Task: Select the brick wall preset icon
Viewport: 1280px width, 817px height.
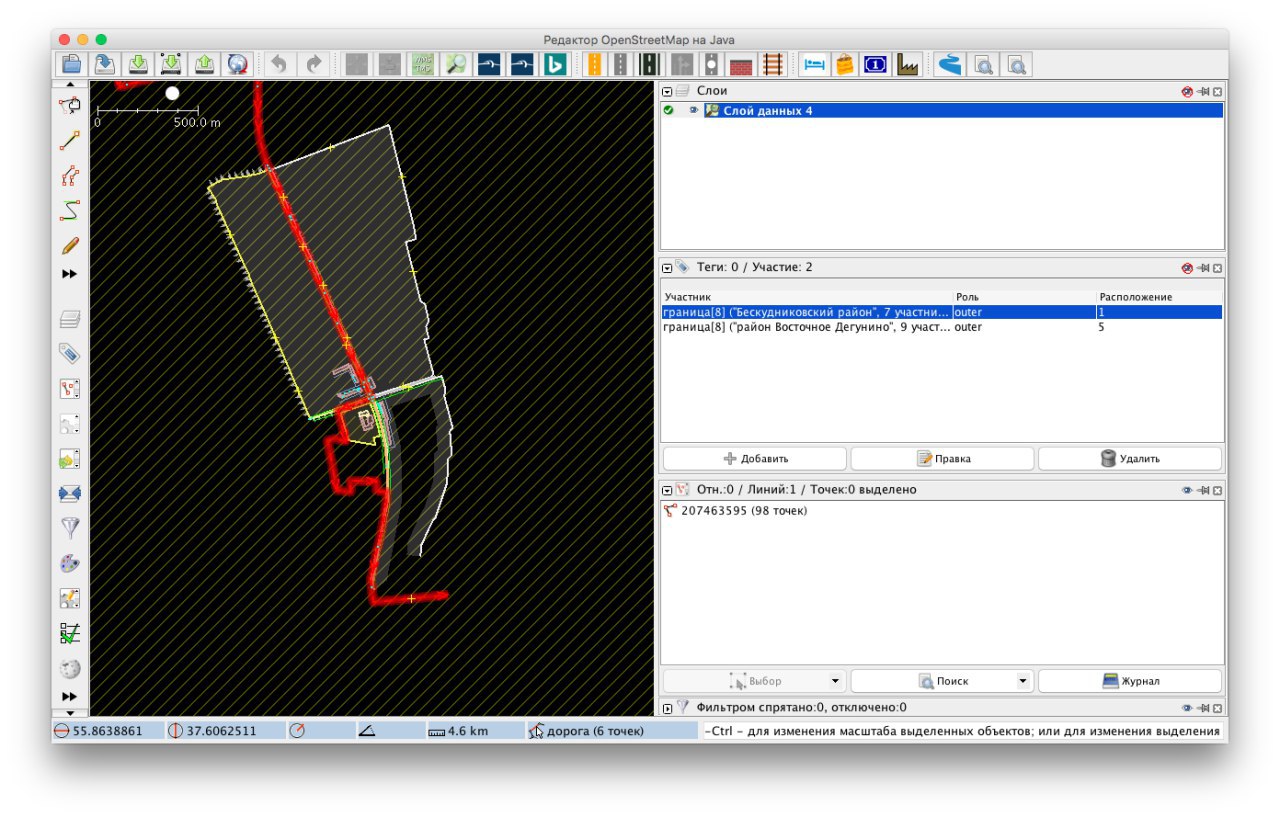Action: [740, 65]
